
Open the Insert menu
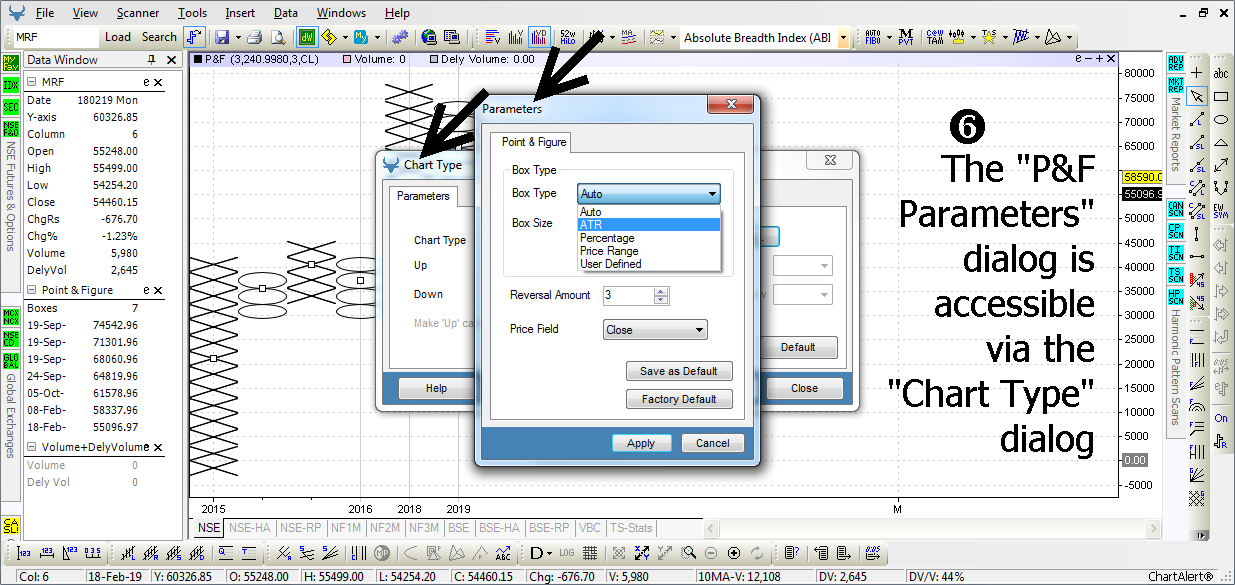pyautogui.click(x=240, y=13)
